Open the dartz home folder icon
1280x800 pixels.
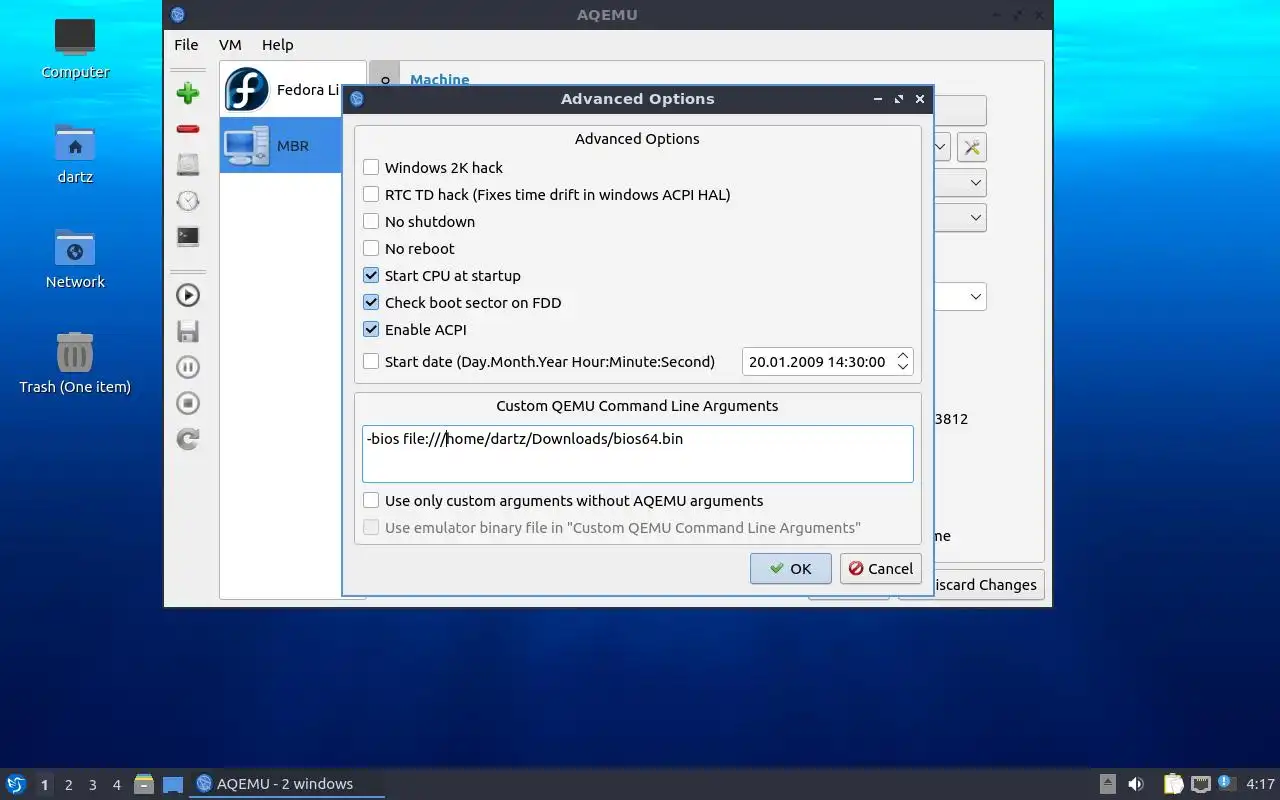(75, 153)
